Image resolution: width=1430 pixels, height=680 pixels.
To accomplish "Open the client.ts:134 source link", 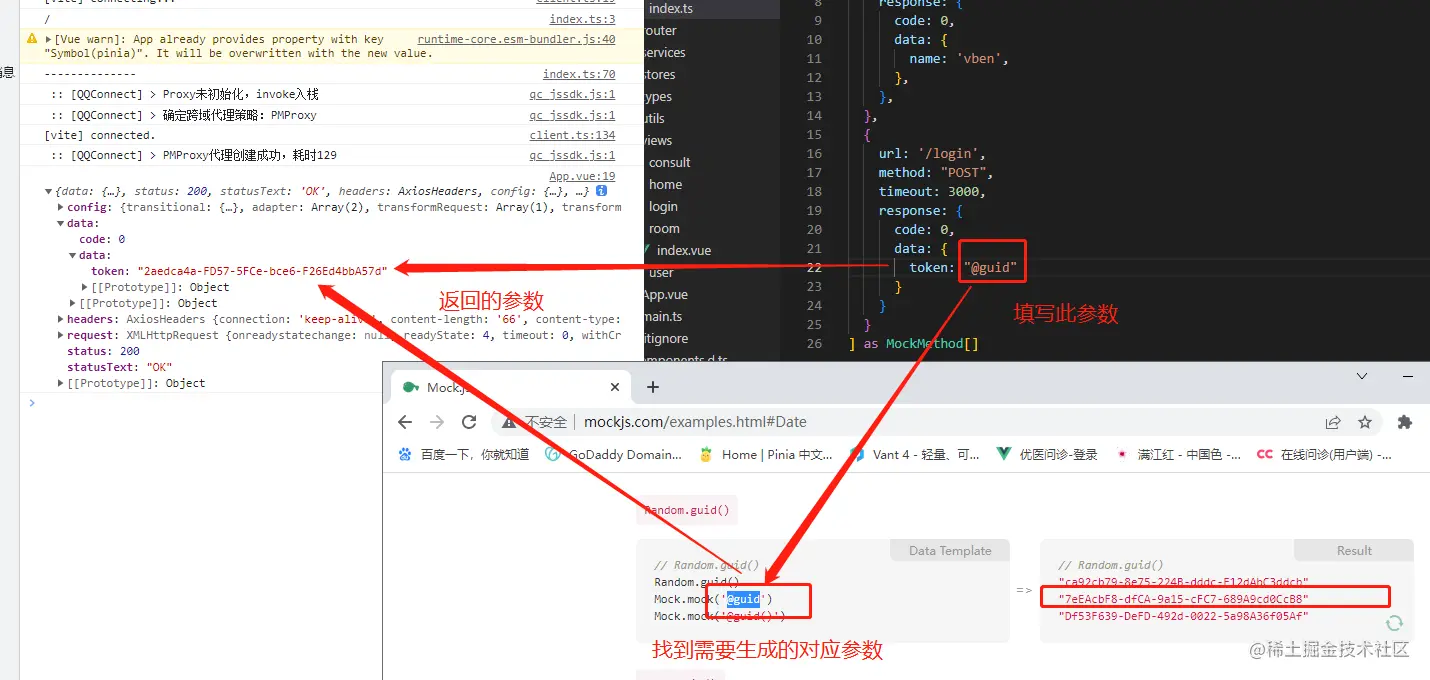I will [572, 135].
